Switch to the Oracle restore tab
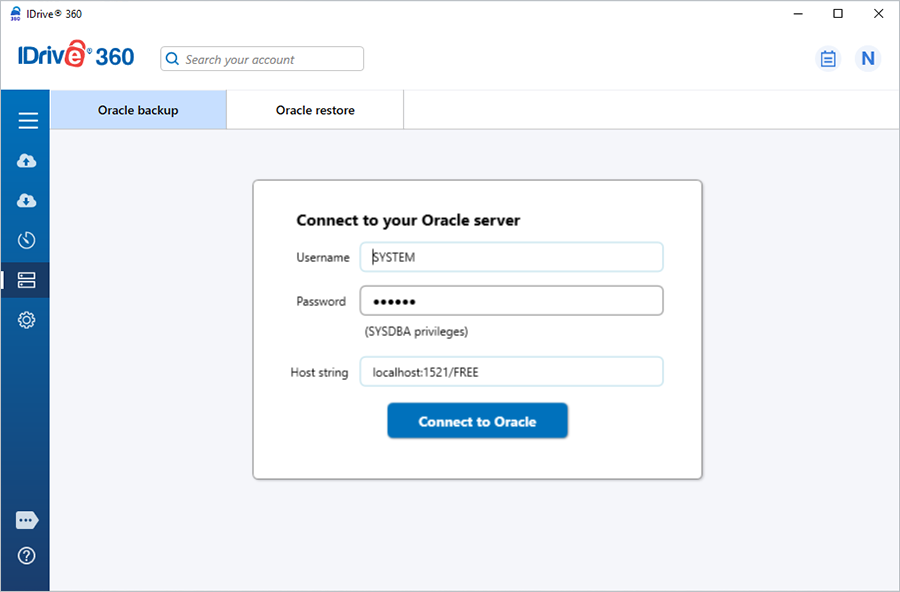This screenshot has height=592, width=900. pyautogui.click(x=315, y=110)
